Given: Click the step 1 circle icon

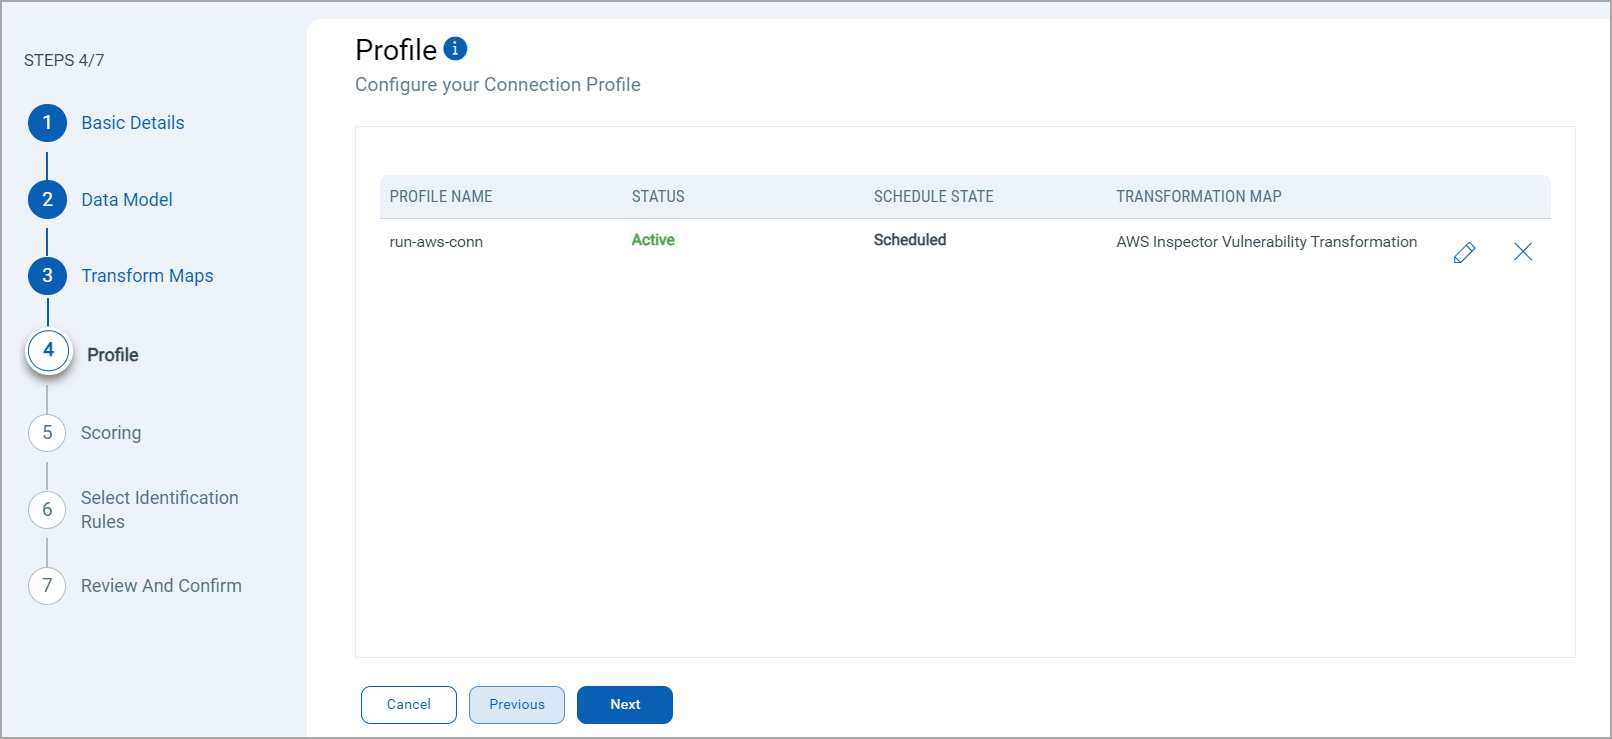Looking at the screenshot, I should click(x=47, y=123).
